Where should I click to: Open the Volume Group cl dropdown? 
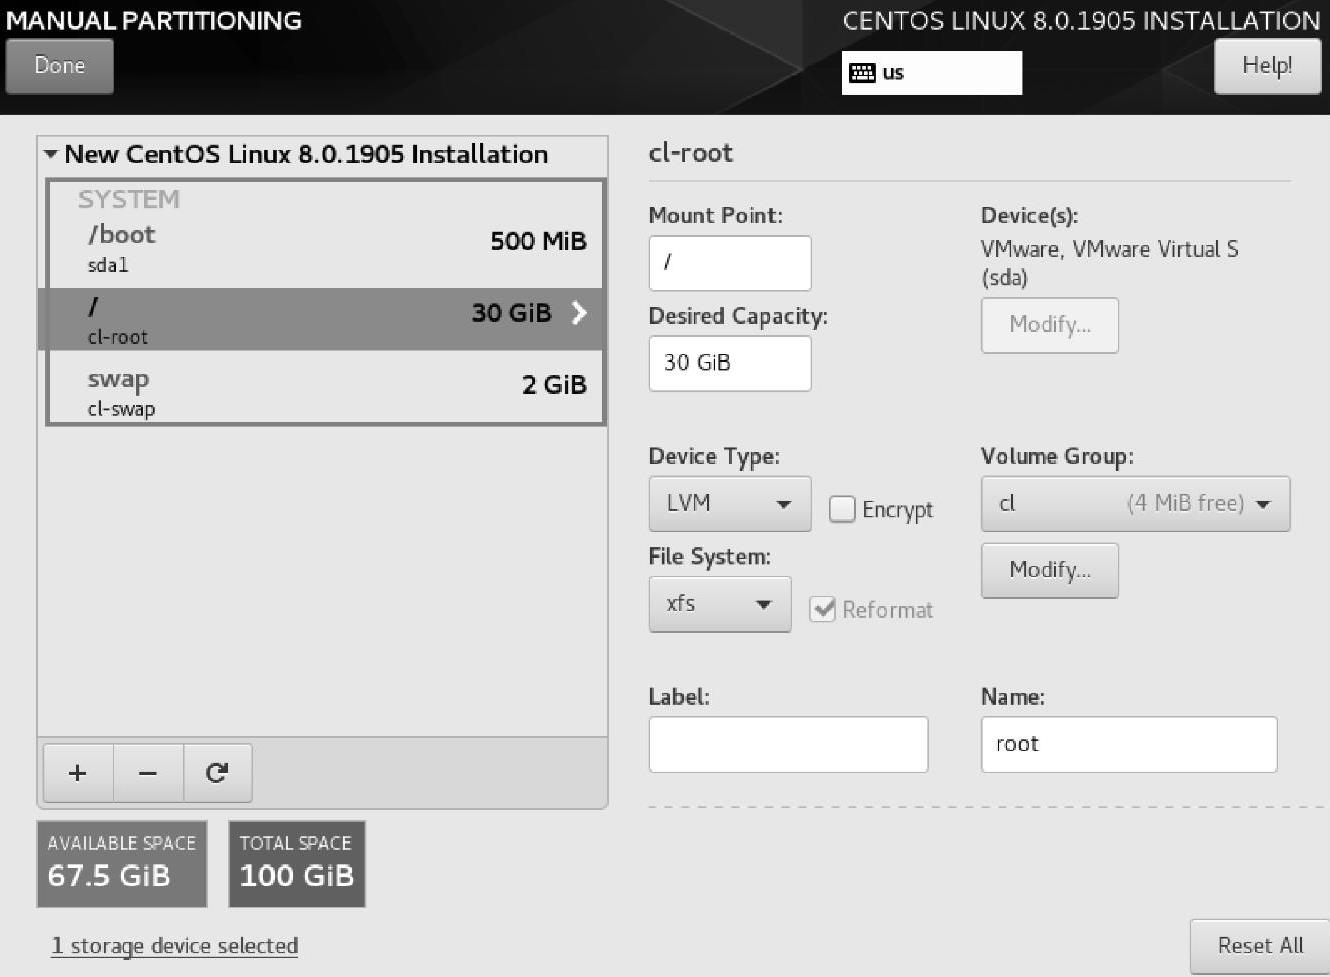pyautogui.click(x=1135, y=504)
